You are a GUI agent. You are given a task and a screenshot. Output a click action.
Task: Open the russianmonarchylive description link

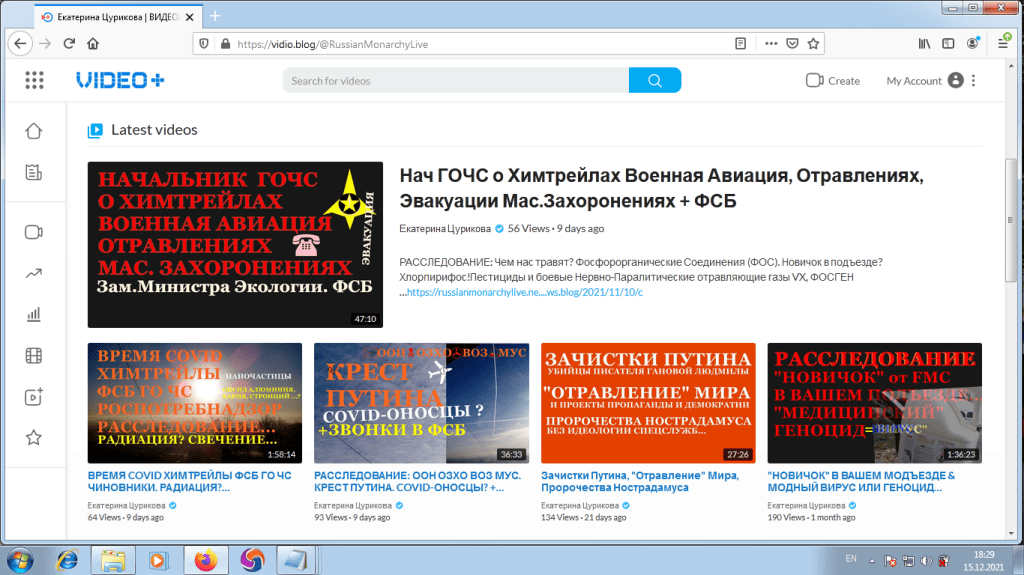(x=524, y=292)
